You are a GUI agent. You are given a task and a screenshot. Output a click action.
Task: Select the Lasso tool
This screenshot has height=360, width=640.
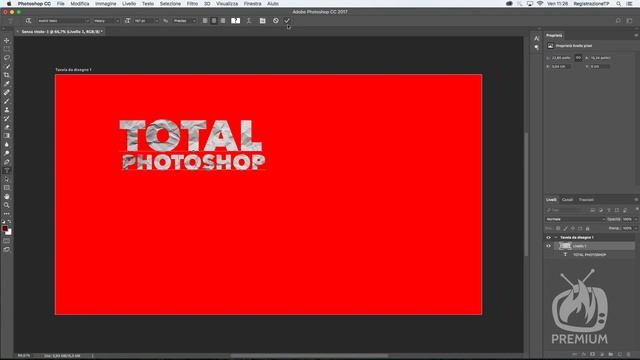(7, 58)
